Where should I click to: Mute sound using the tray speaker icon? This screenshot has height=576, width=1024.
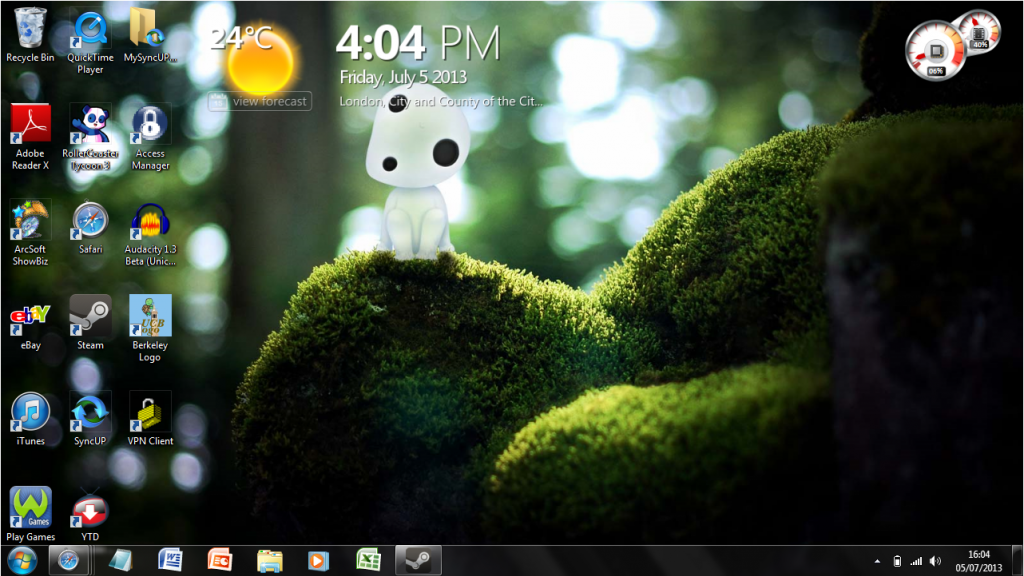(x=937, y=561)
